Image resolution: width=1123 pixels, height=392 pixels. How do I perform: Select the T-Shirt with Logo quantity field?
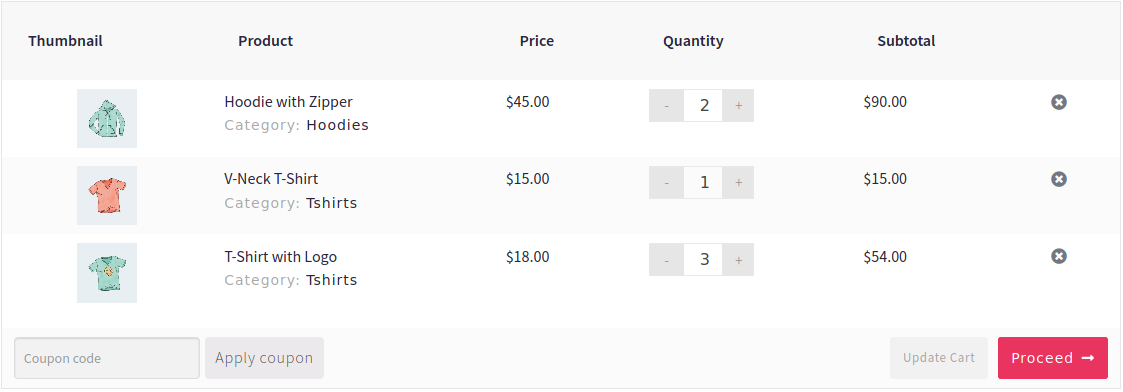point(703,259)
